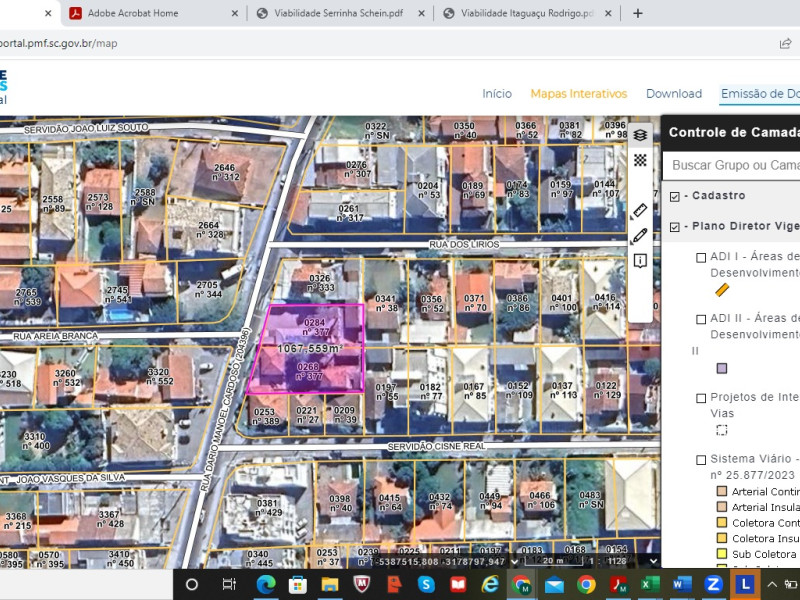Uncheck the Cadastro layer group checkbox

[674, 196]
